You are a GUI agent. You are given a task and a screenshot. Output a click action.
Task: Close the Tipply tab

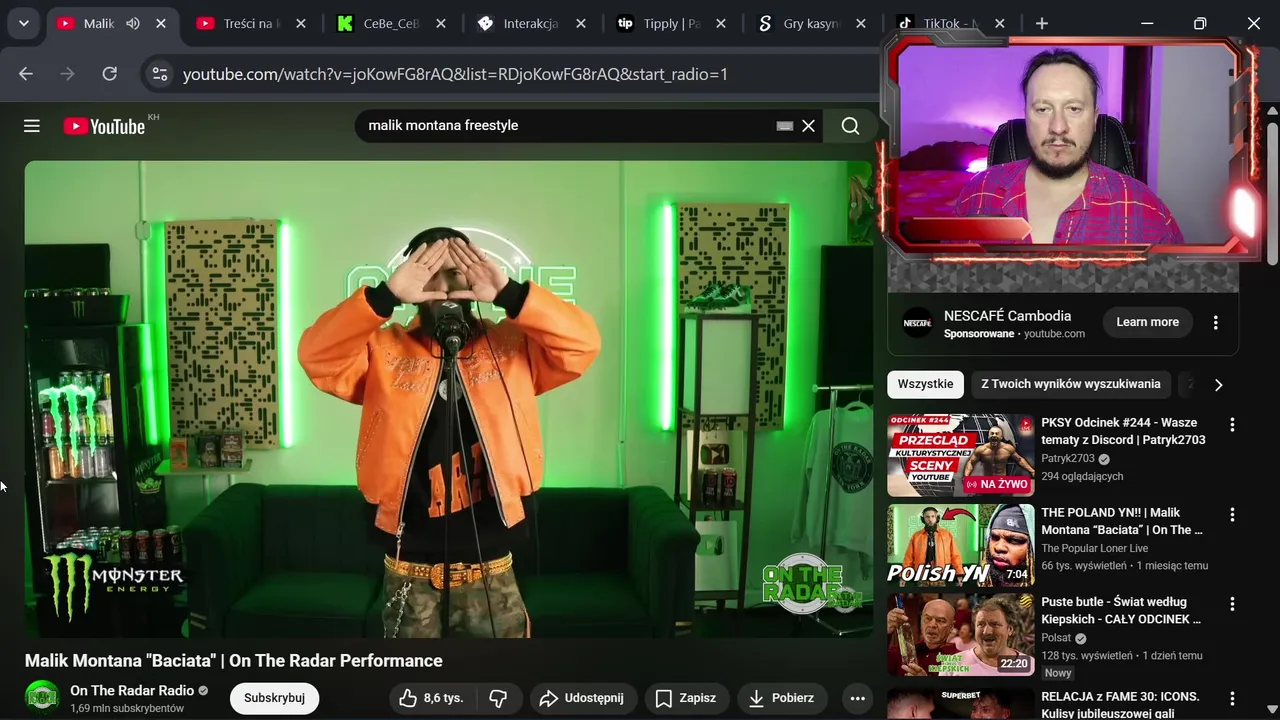[722, 23]
